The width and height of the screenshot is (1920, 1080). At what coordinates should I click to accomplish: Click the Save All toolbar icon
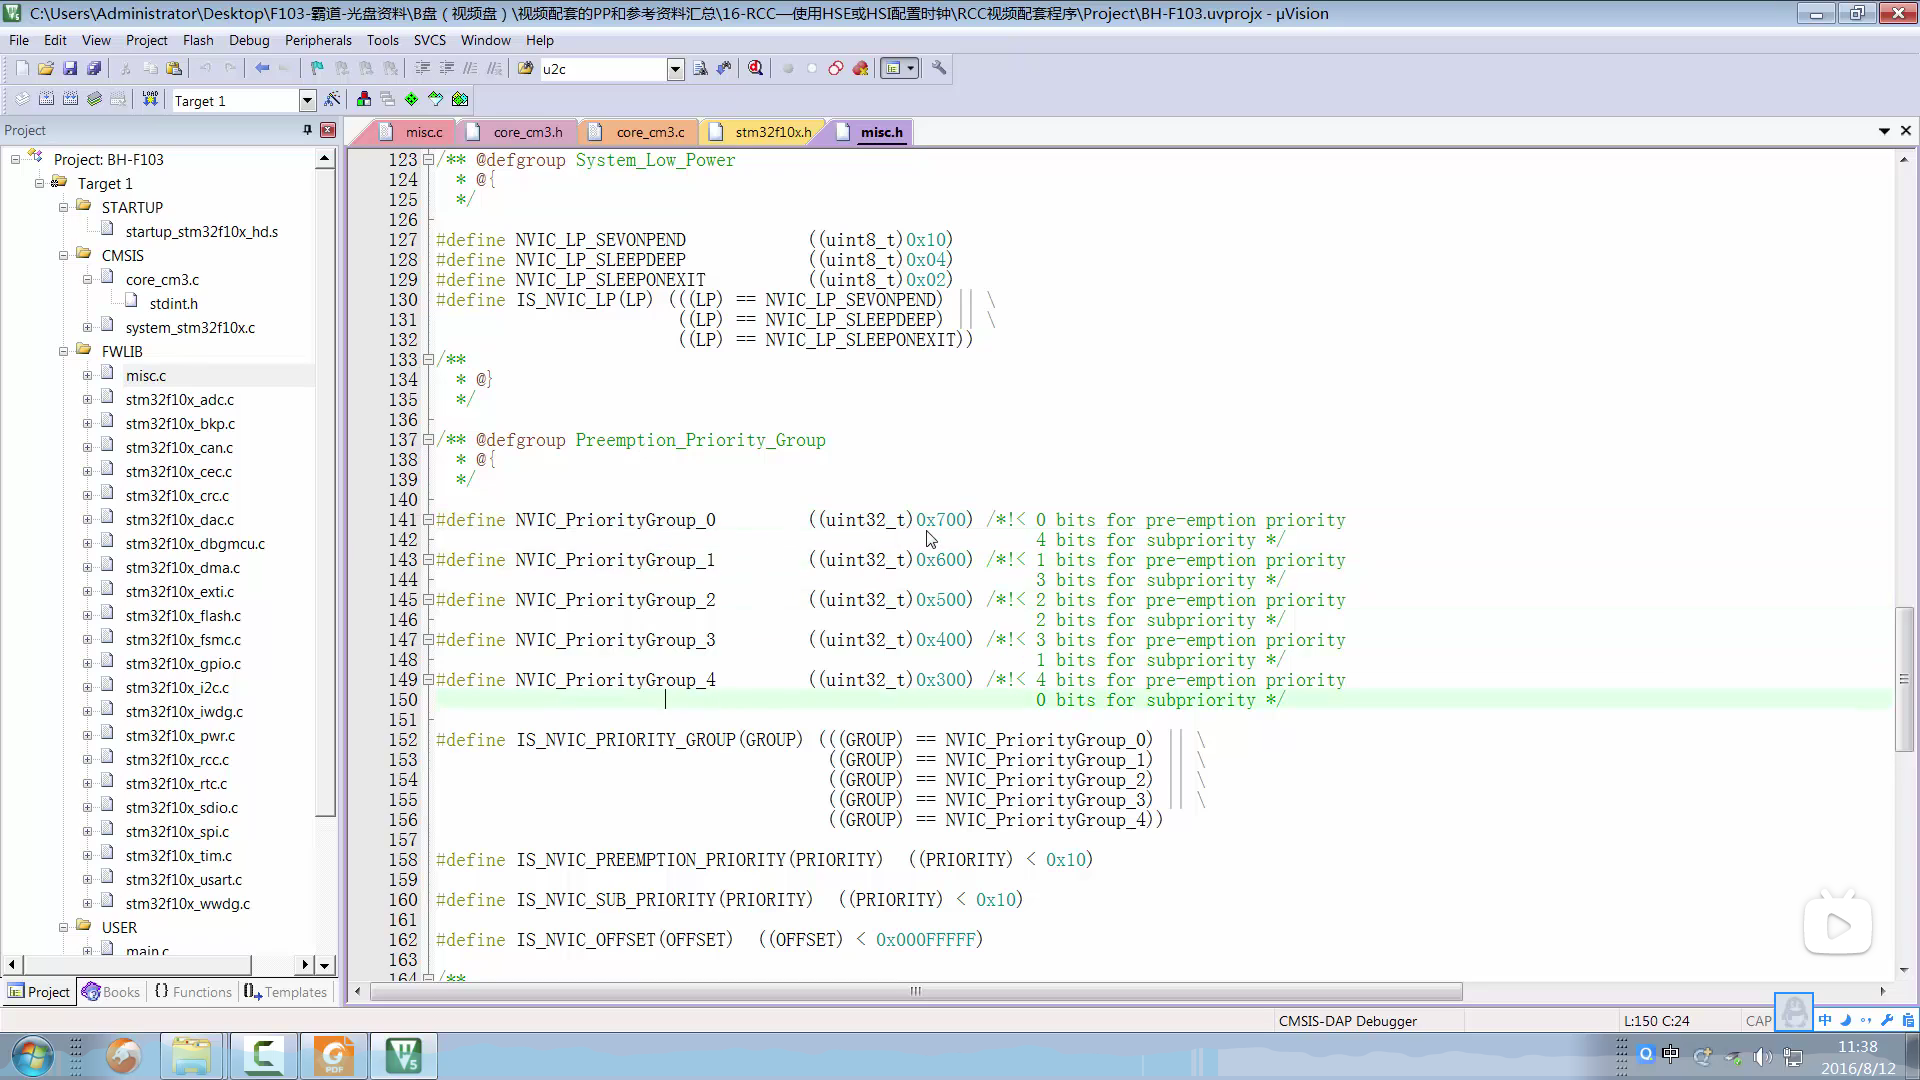click(94, 68)
